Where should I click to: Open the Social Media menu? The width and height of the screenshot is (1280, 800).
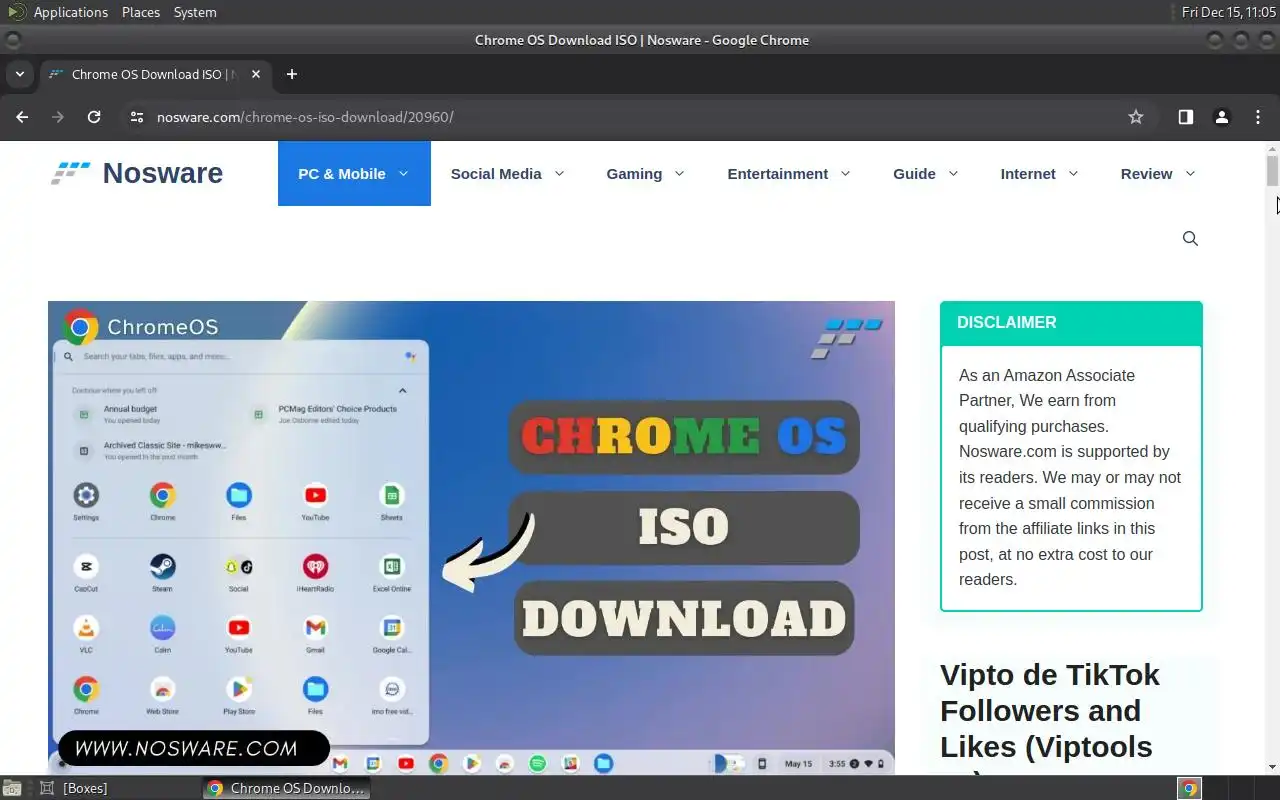507,173
